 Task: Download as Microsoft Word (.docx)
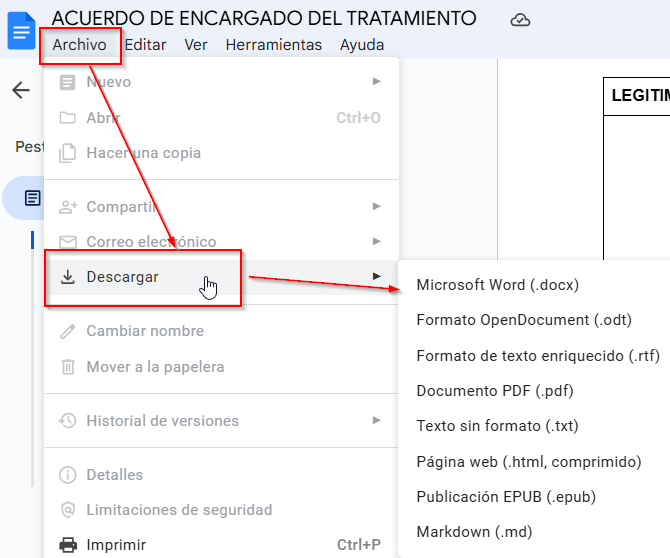pos(497,285)
